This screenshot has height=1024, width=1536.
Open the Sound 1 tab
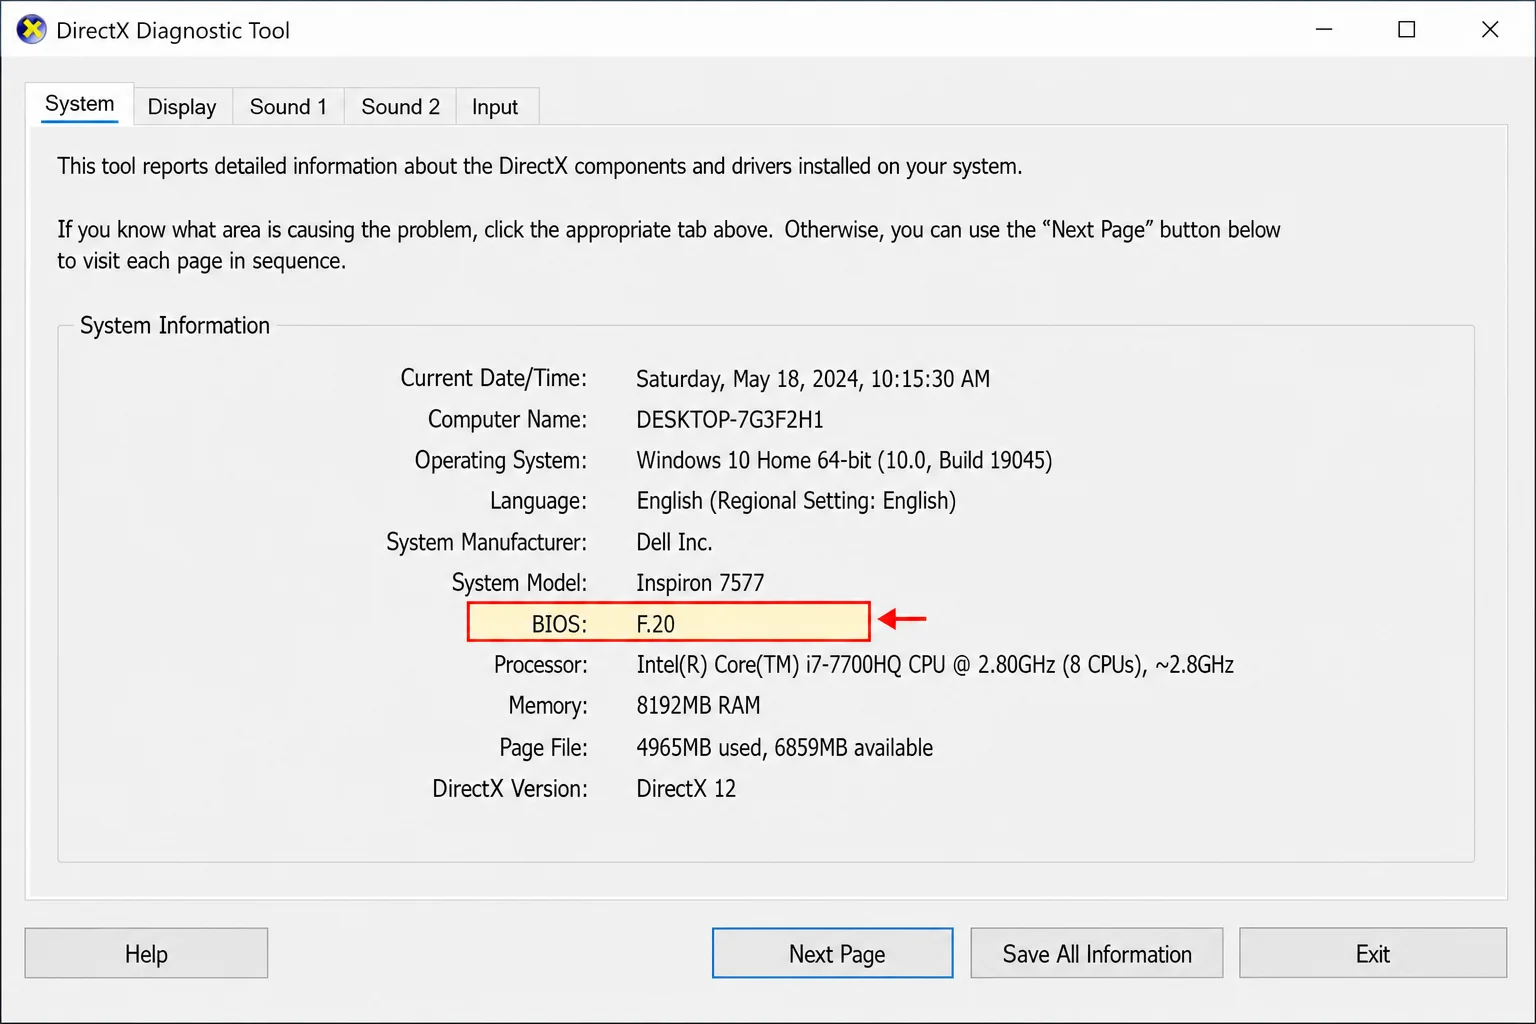(288, 107)
